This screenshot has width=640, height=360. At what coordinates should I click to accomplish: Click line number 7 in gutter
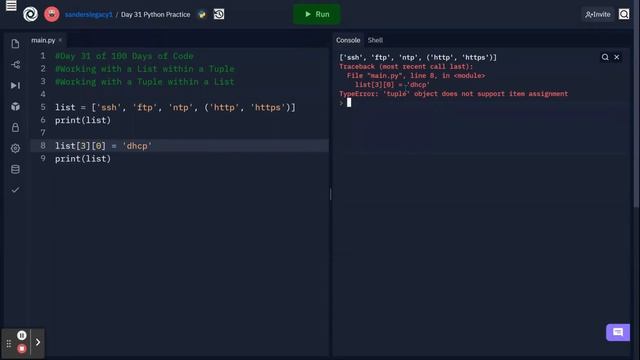[43, 133]
